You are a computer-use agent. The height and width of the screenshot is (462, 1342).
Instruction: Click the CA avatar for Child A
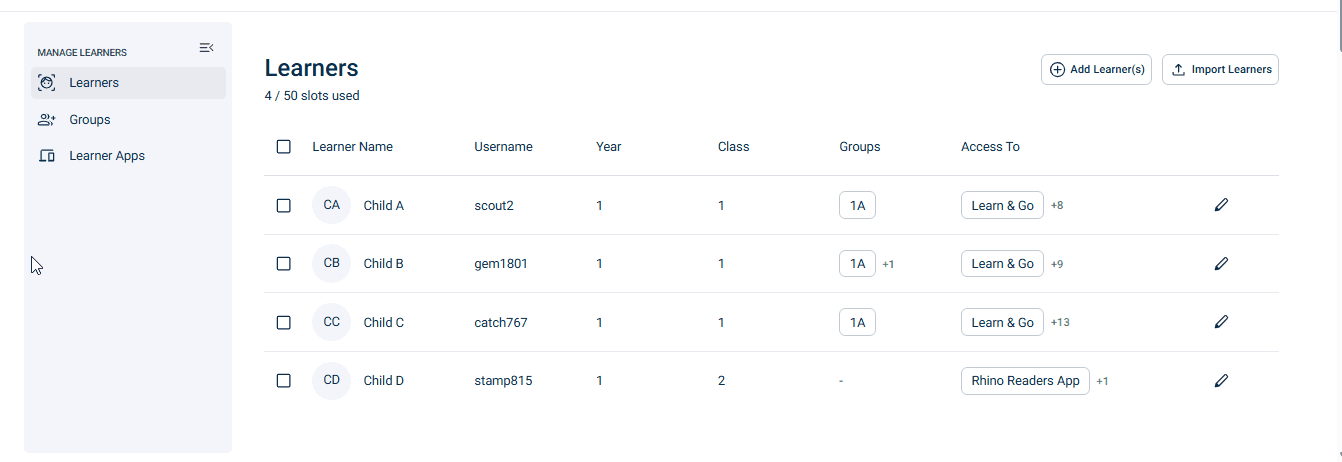(x=332, y=205)
